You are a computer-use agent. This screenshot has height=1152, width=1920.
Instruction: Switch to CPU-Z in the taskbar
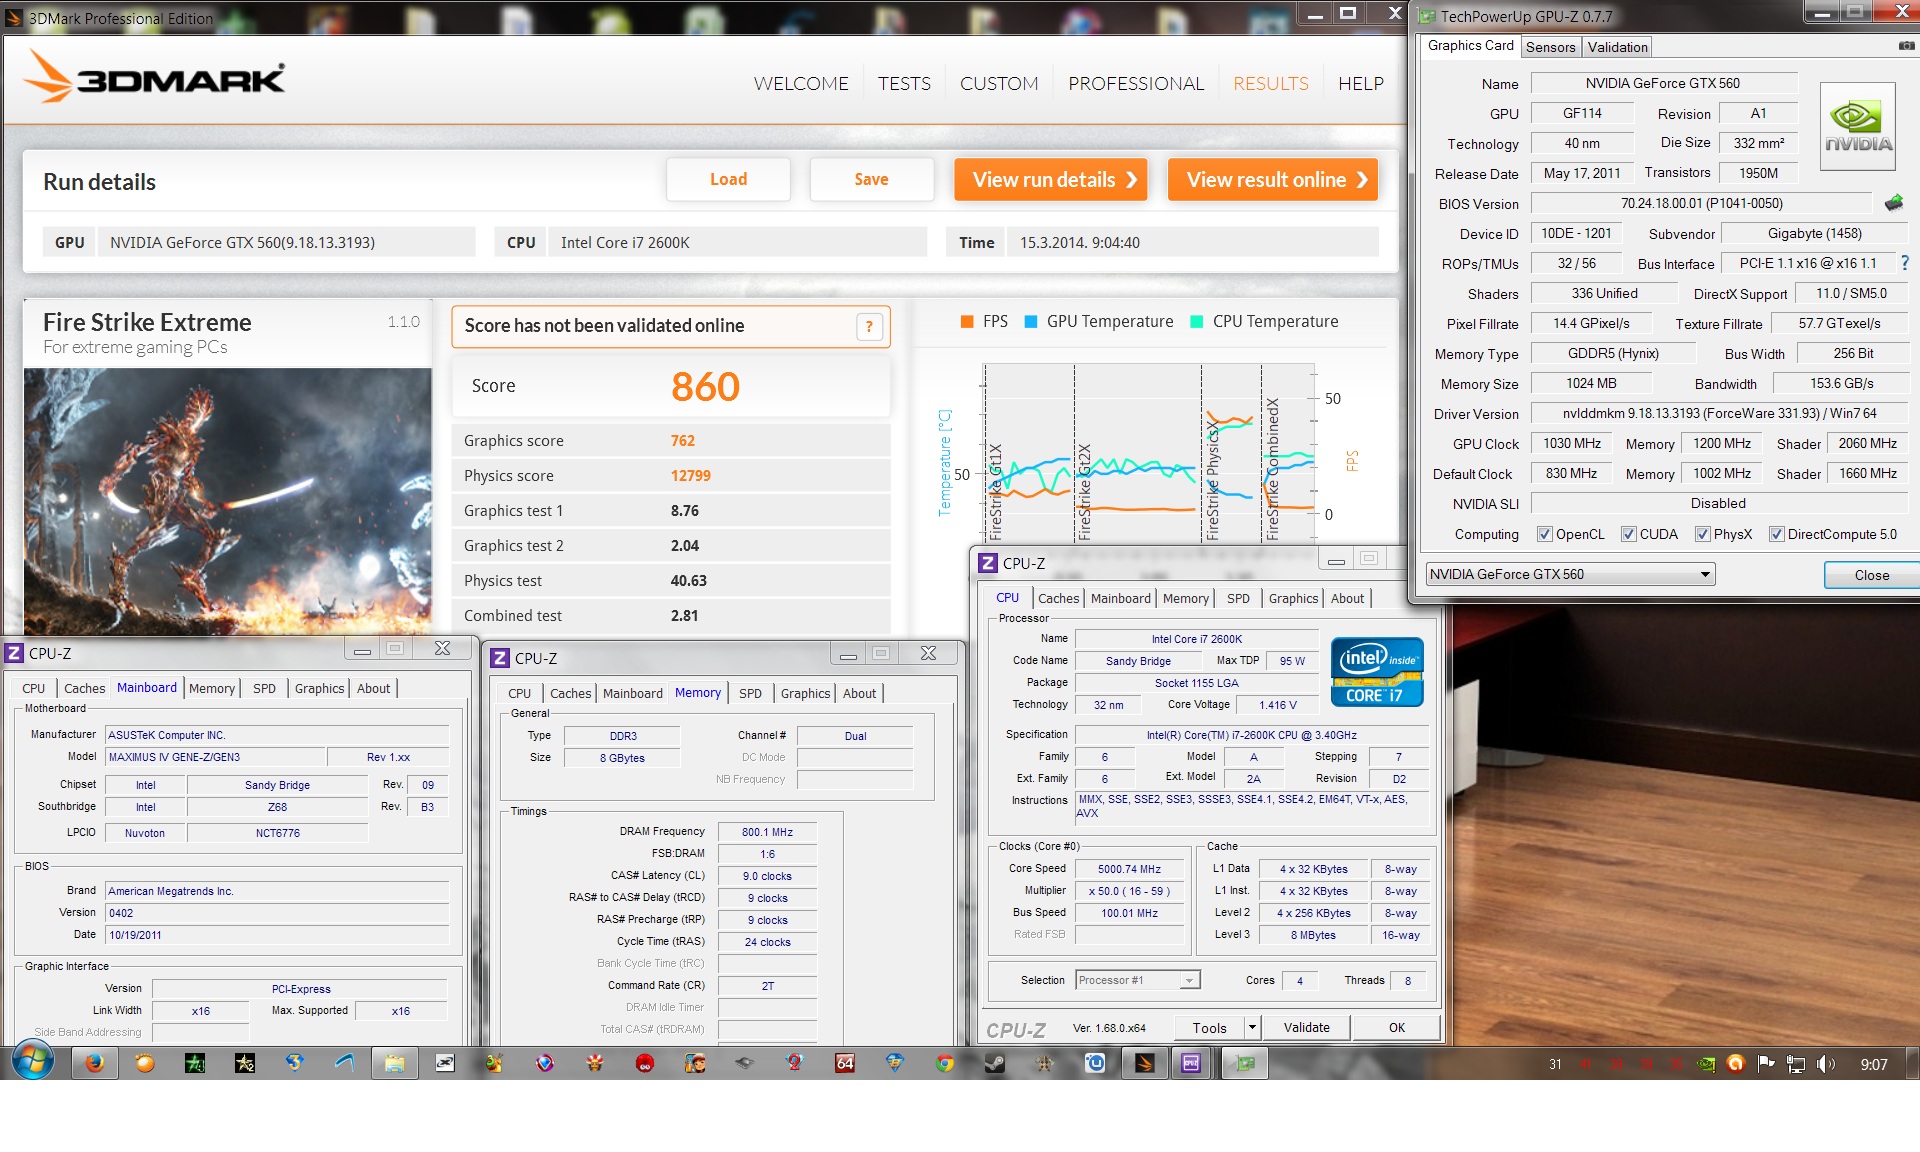[1191, 1063]
